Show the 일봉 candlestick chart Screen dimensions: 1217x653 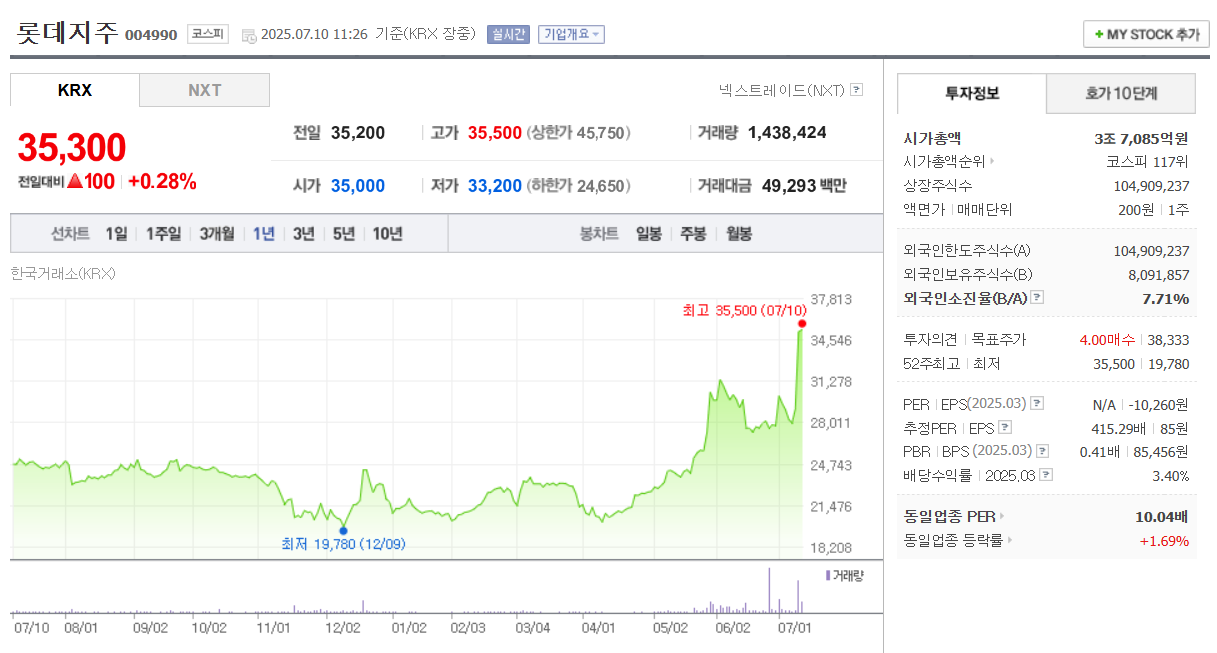click(648, 234)
